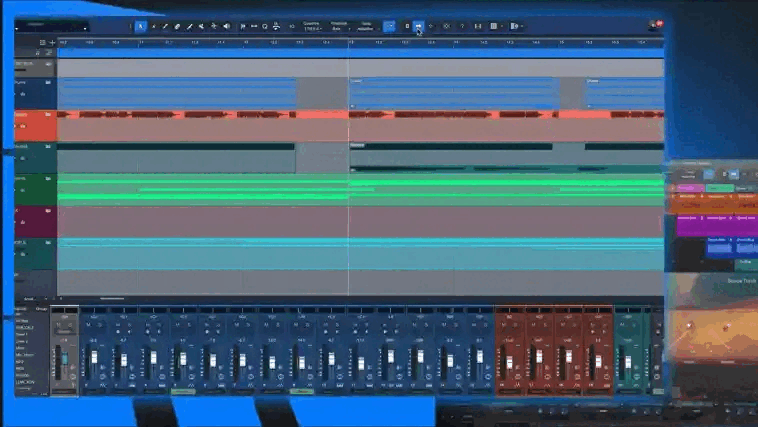Viewport: 758px width, 427px height.
Task: Select the bright green track header
Action: (x=35, y=190)
